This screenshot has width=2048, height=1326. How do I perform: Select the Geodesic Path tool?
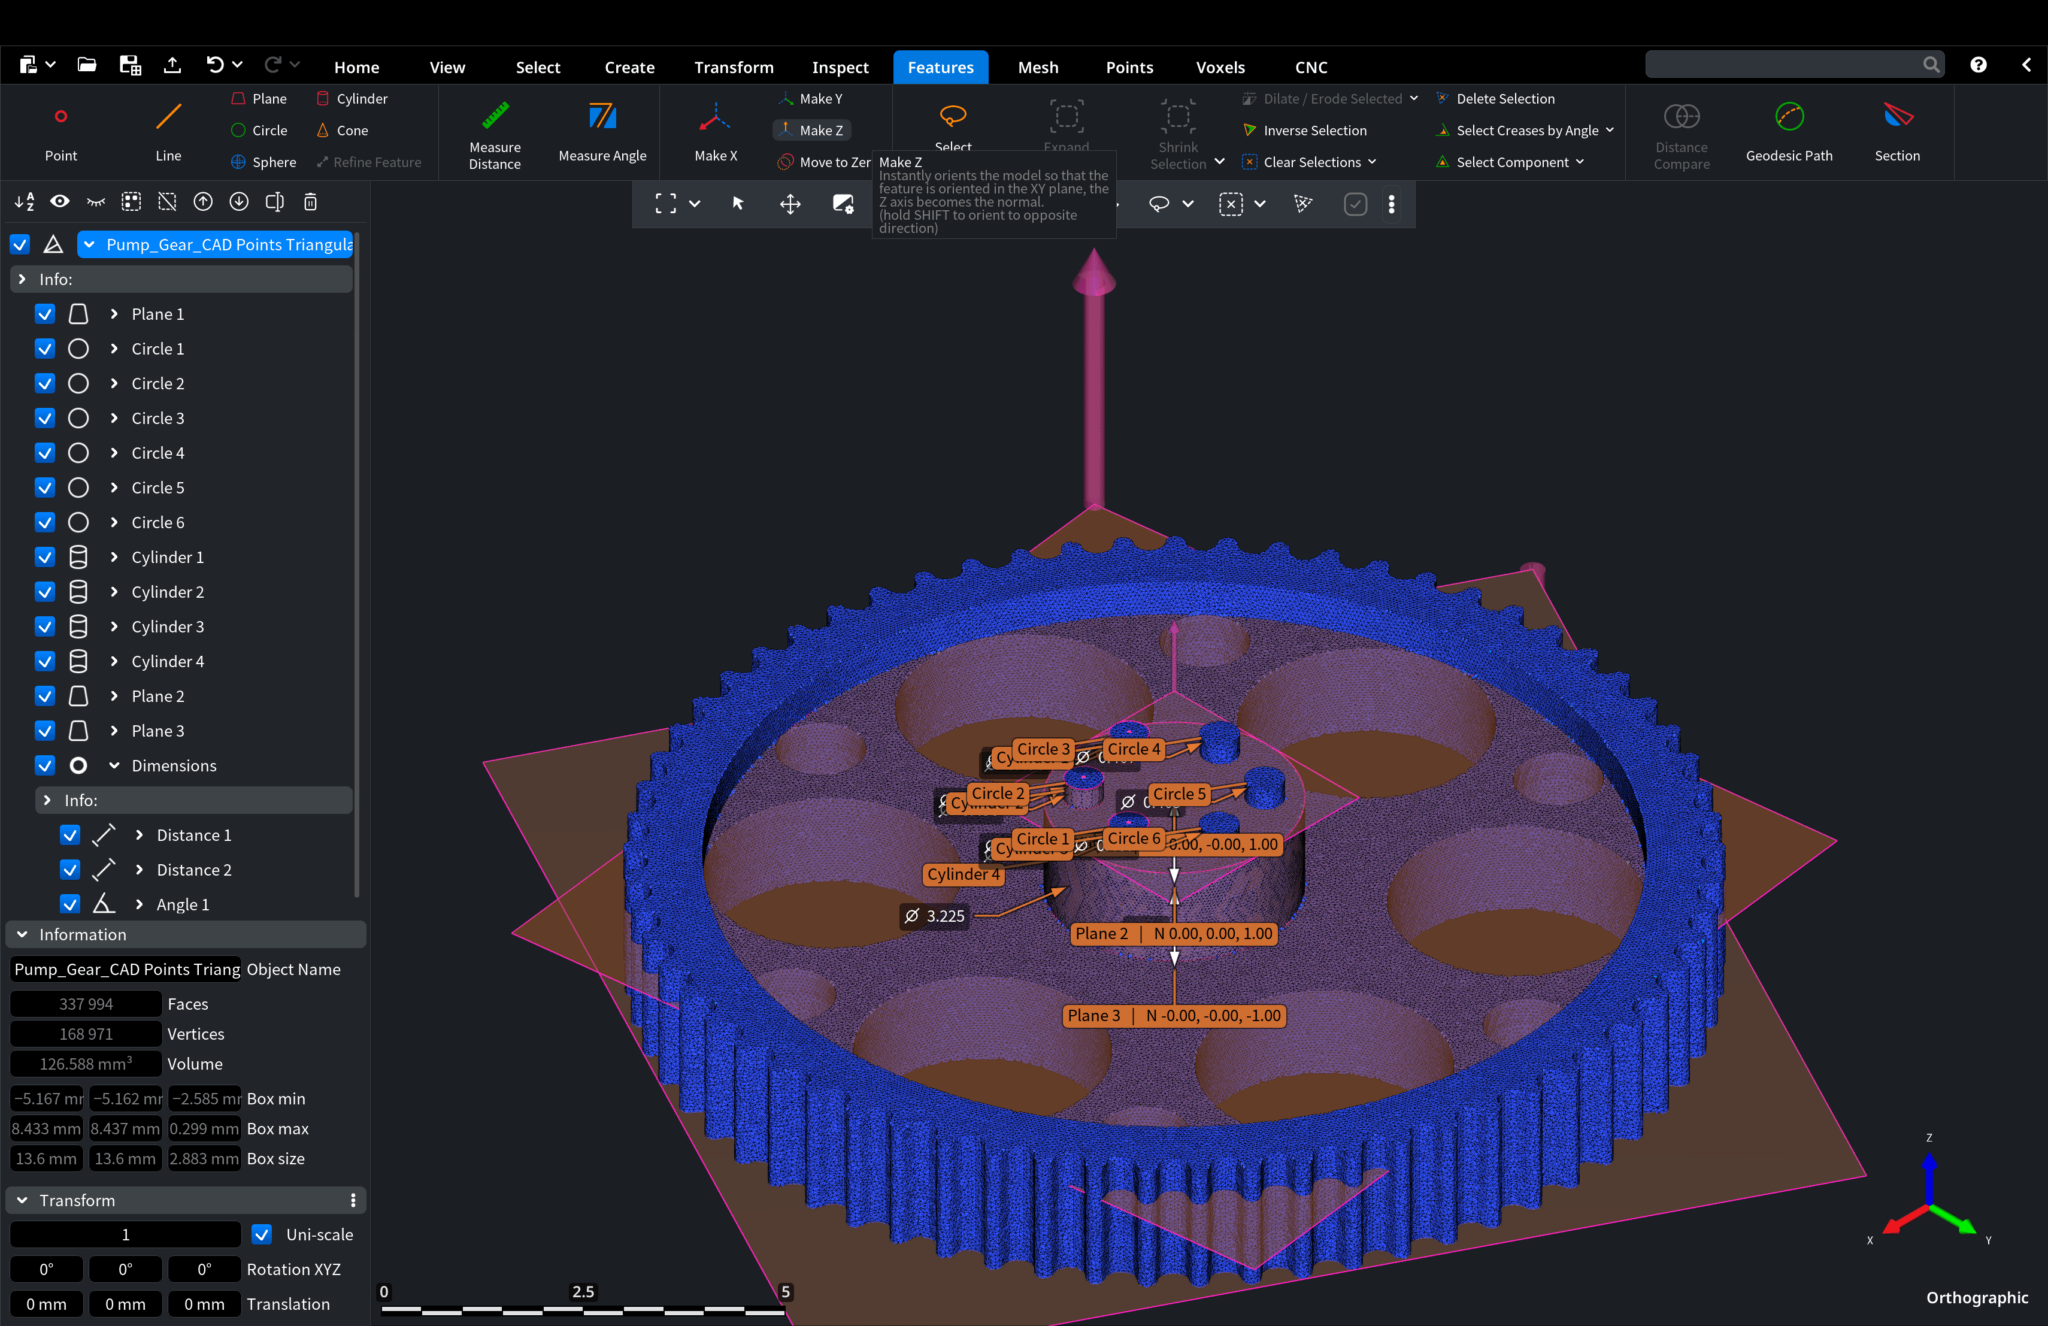(x=1788, y=132)
